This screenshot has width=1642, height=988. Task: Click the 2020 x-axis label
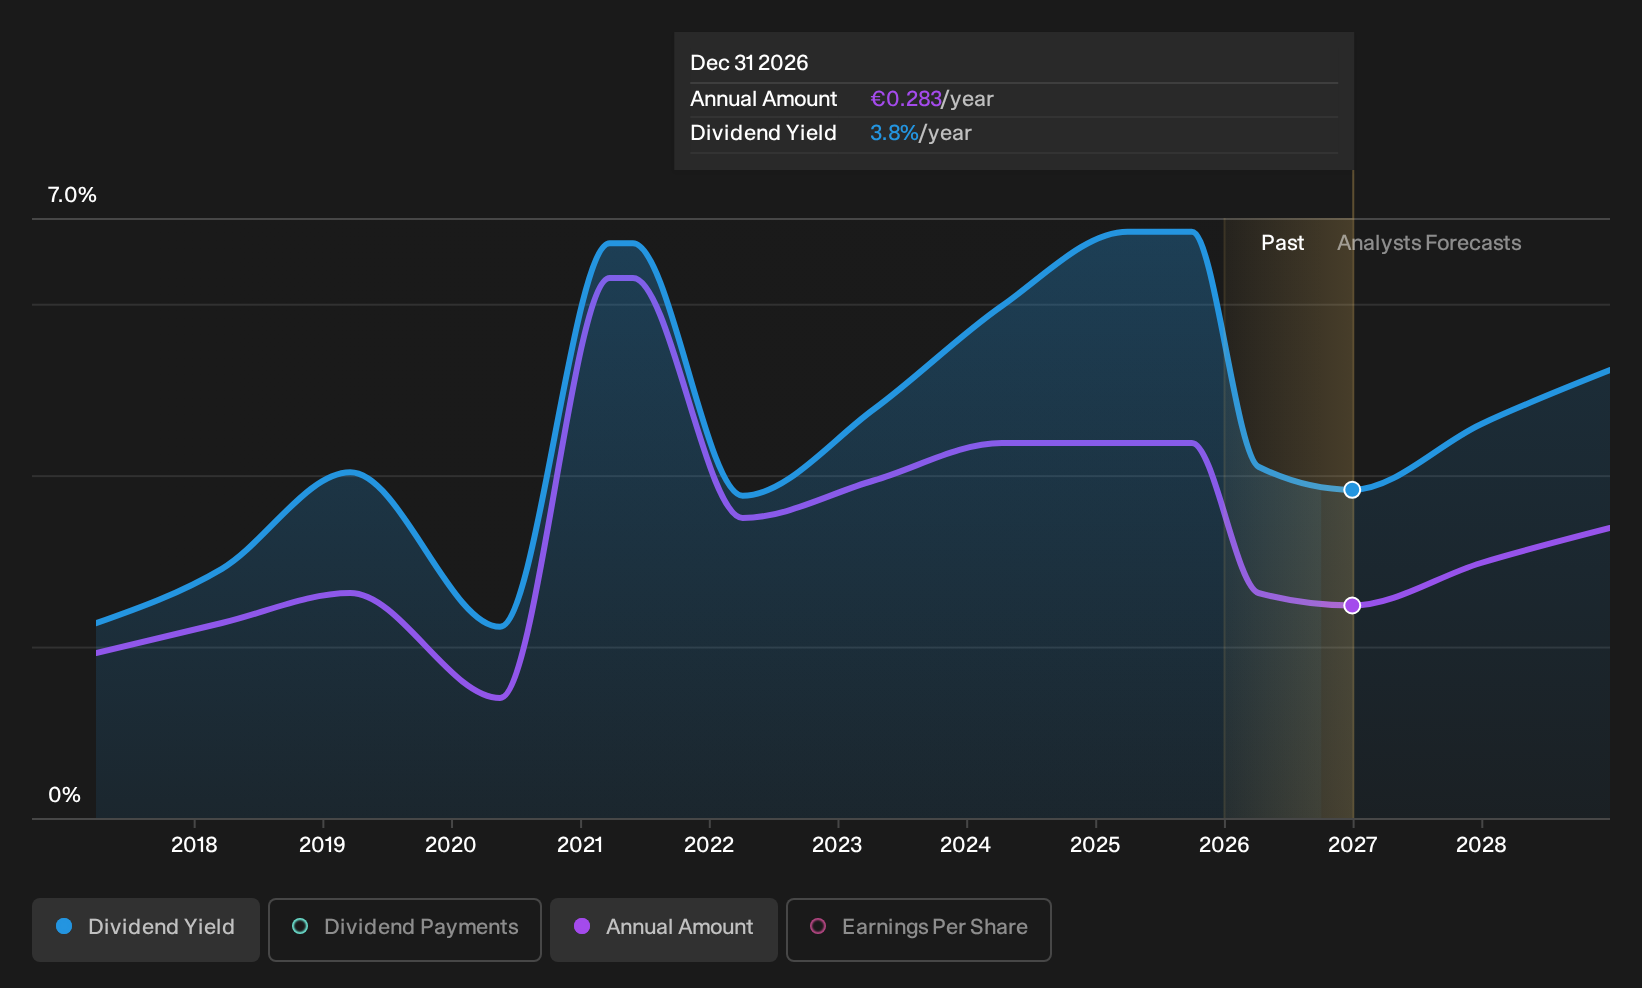[451, 845]
